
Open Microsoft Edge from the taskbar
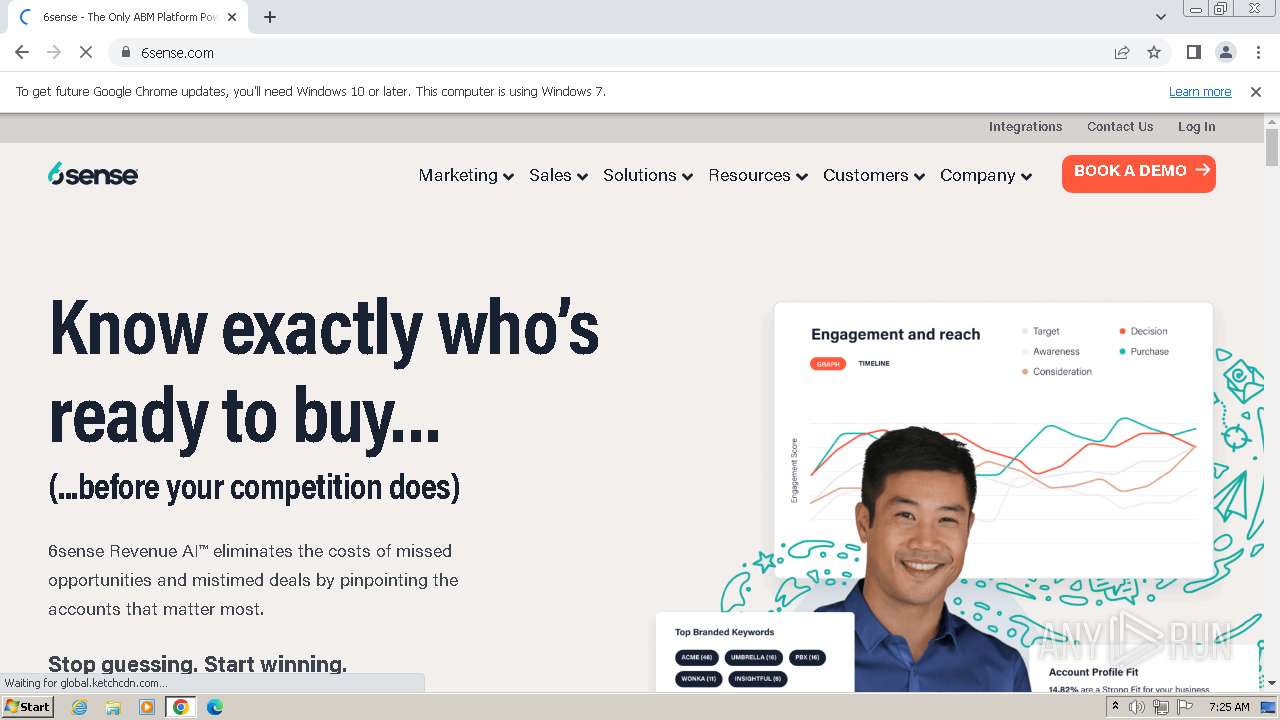(215, 707)
